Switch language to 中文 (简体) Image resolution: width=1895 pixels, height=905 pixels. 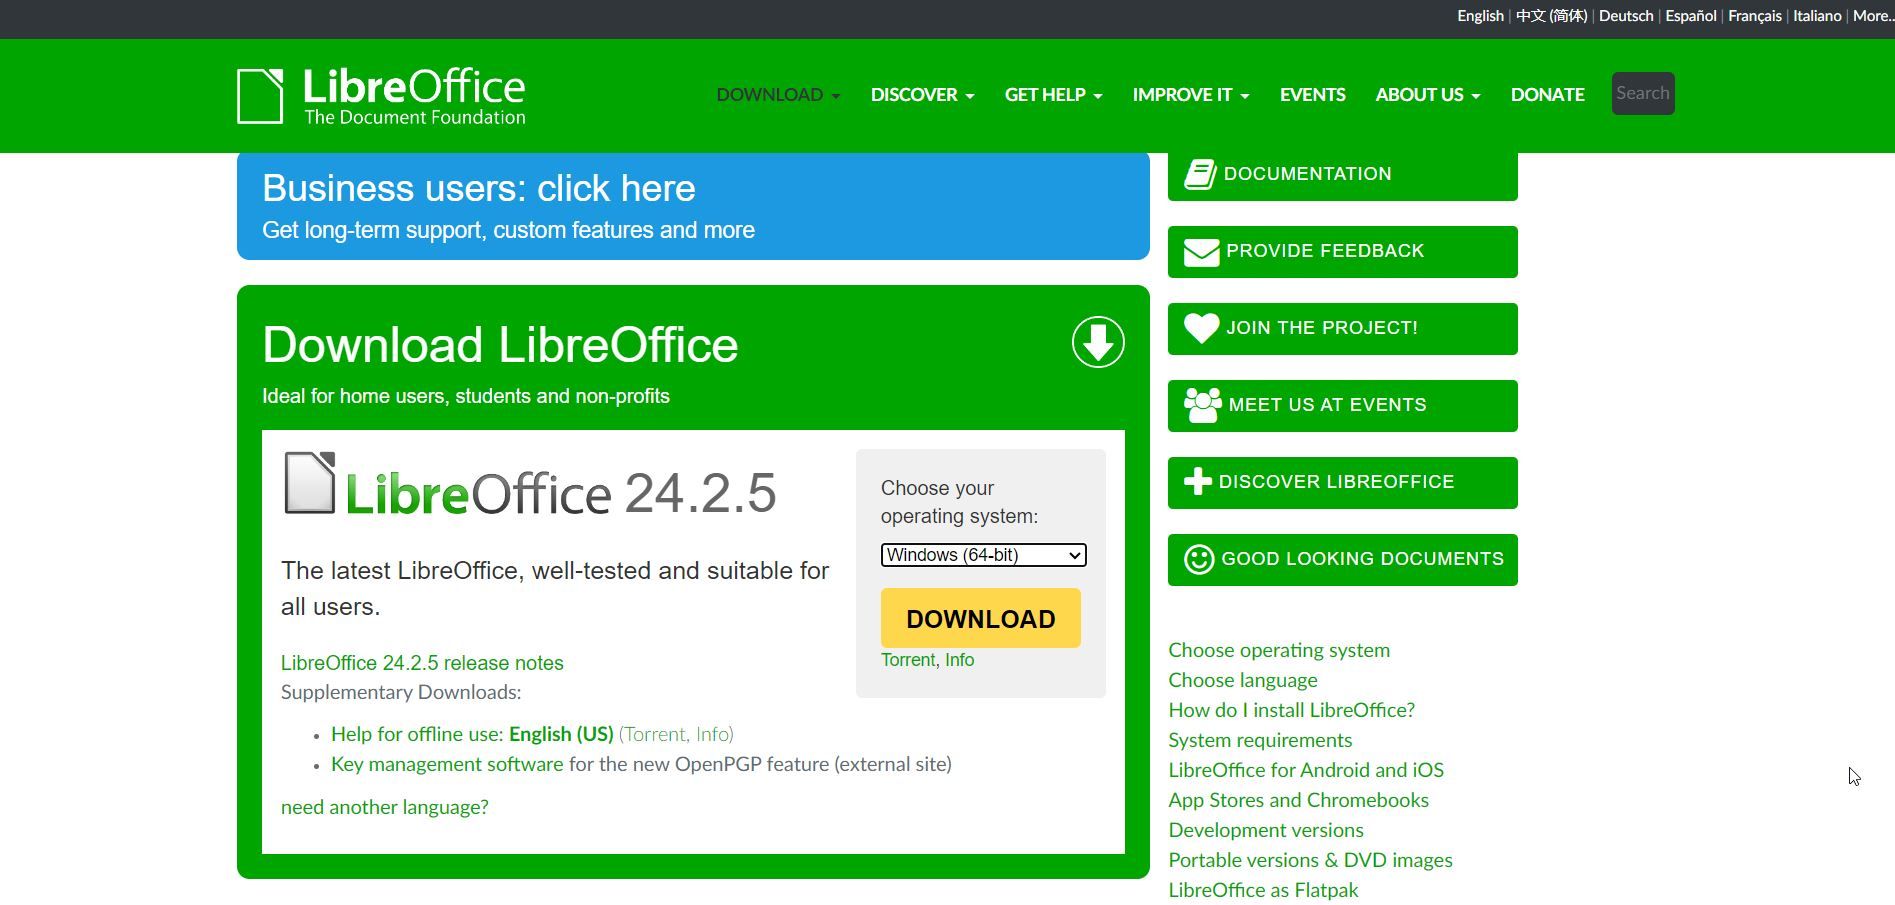click(x=1551, y=16)
